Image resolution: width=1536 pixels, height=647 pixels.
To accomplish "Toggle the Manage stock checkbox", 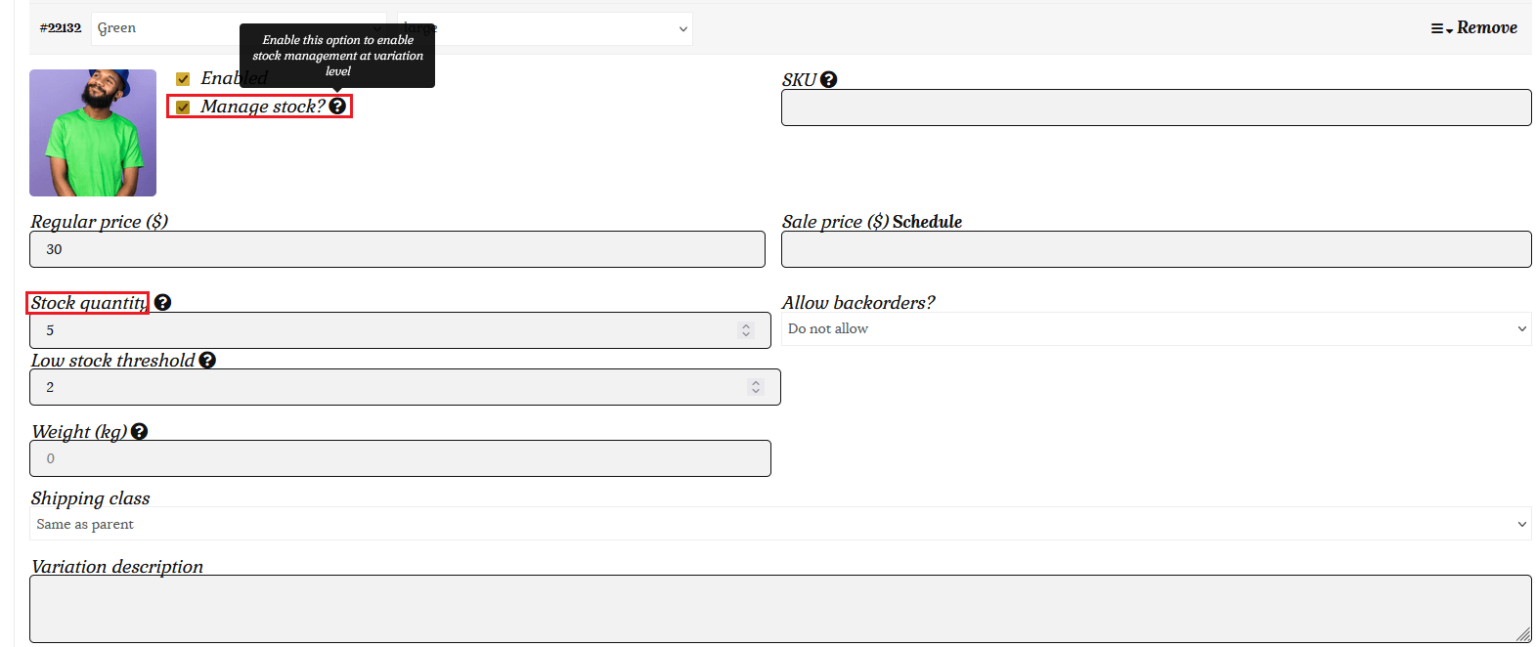I will coord(183,107).
